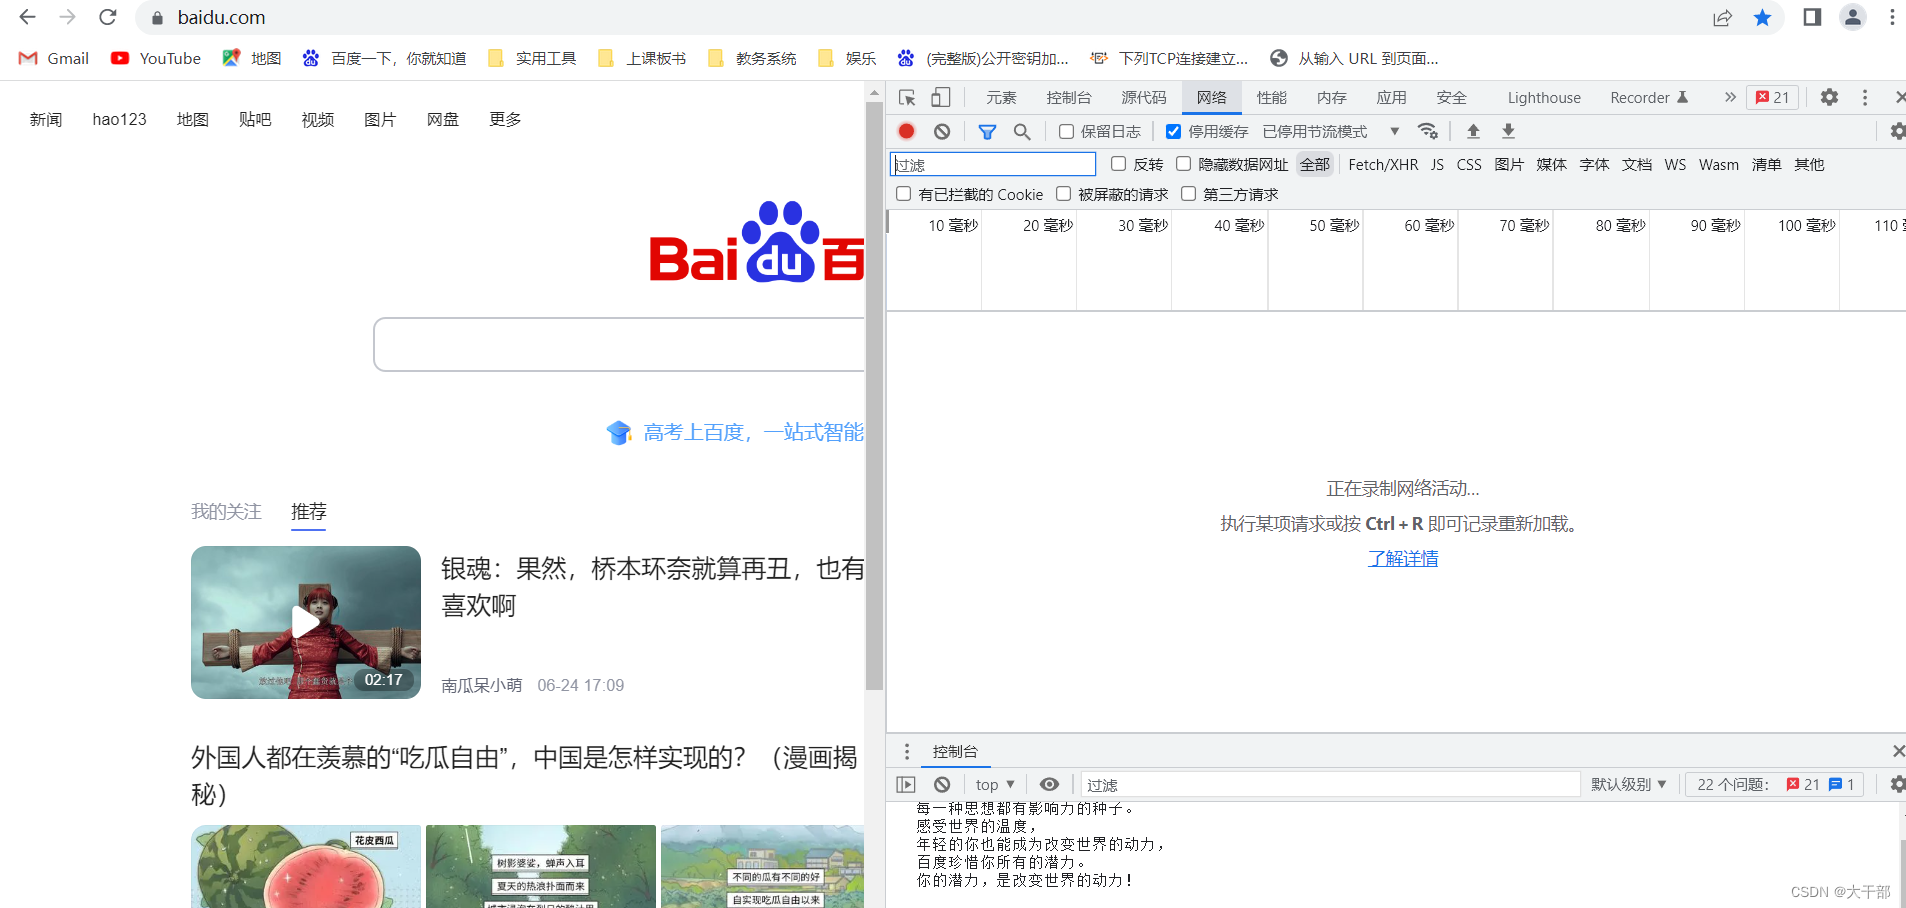Image resolution: width=1906 pixels, height=908 pixels.
Task: Click the Baidu search input box
Action: (x=620, y=345)
